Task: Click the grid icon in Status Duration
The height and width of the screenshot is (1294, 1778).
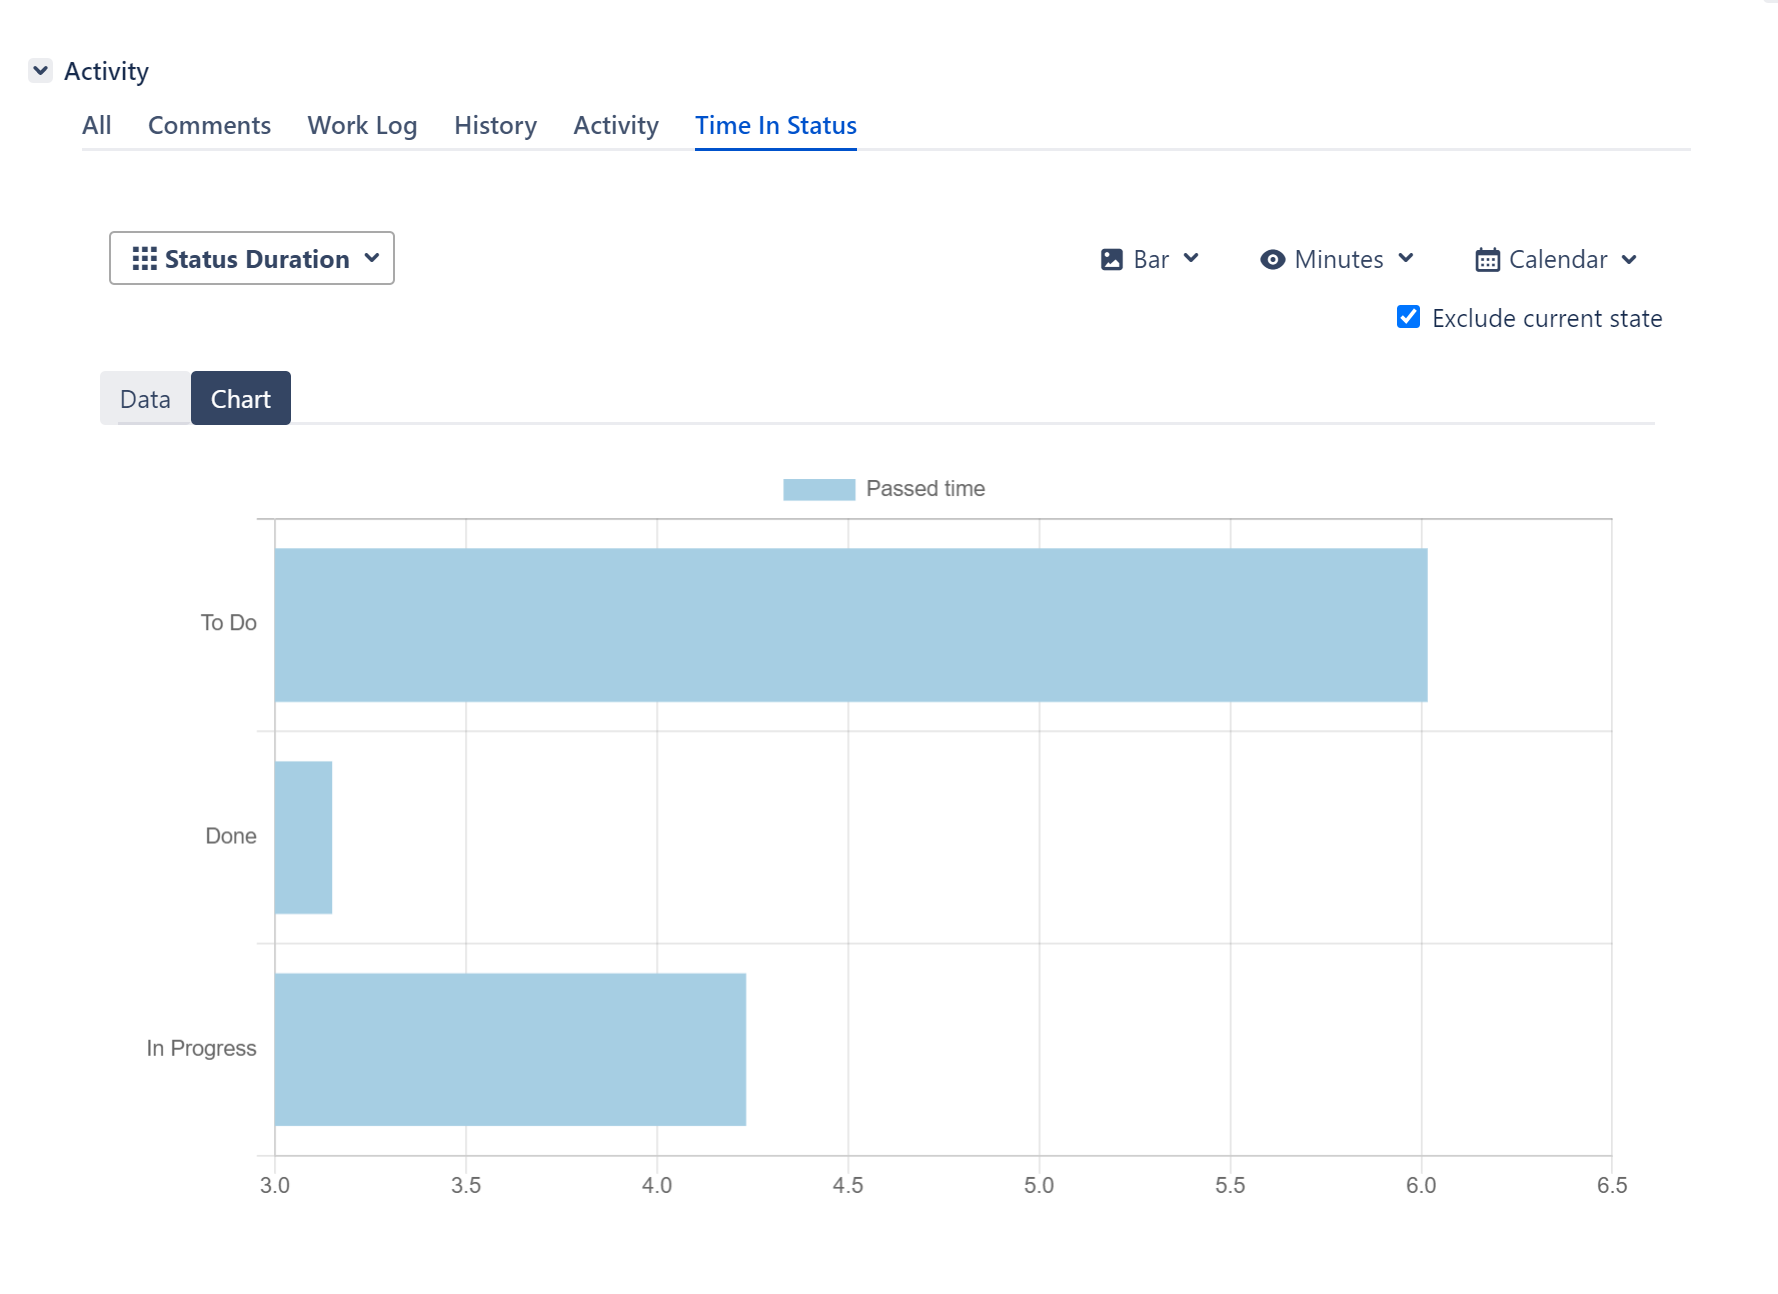Action: 144,259
